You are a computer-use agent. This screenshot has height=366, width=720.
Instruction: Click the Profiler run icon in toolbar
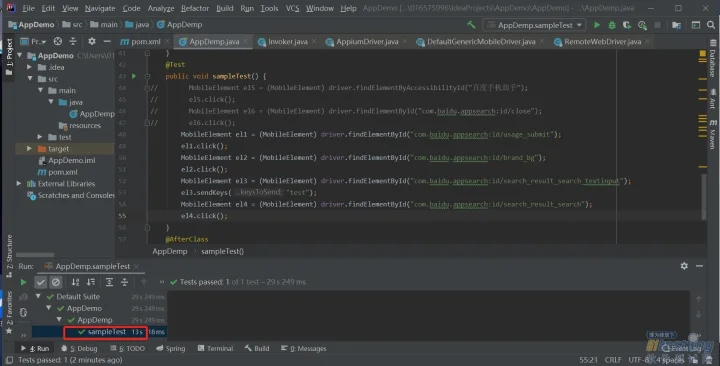pos(642,25)
